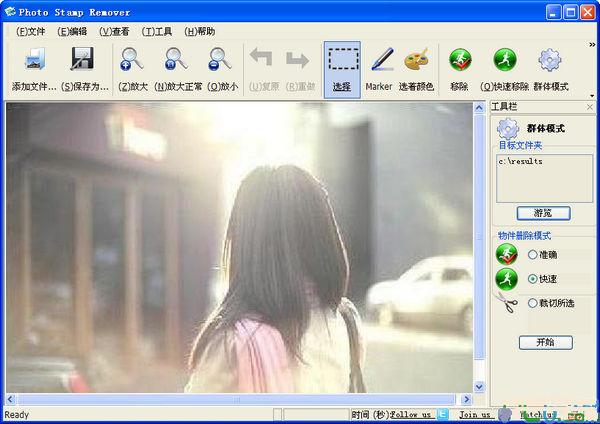
Task: Click the Quick Remove (快速移除) icon
Action: click(x=505, y=60)
